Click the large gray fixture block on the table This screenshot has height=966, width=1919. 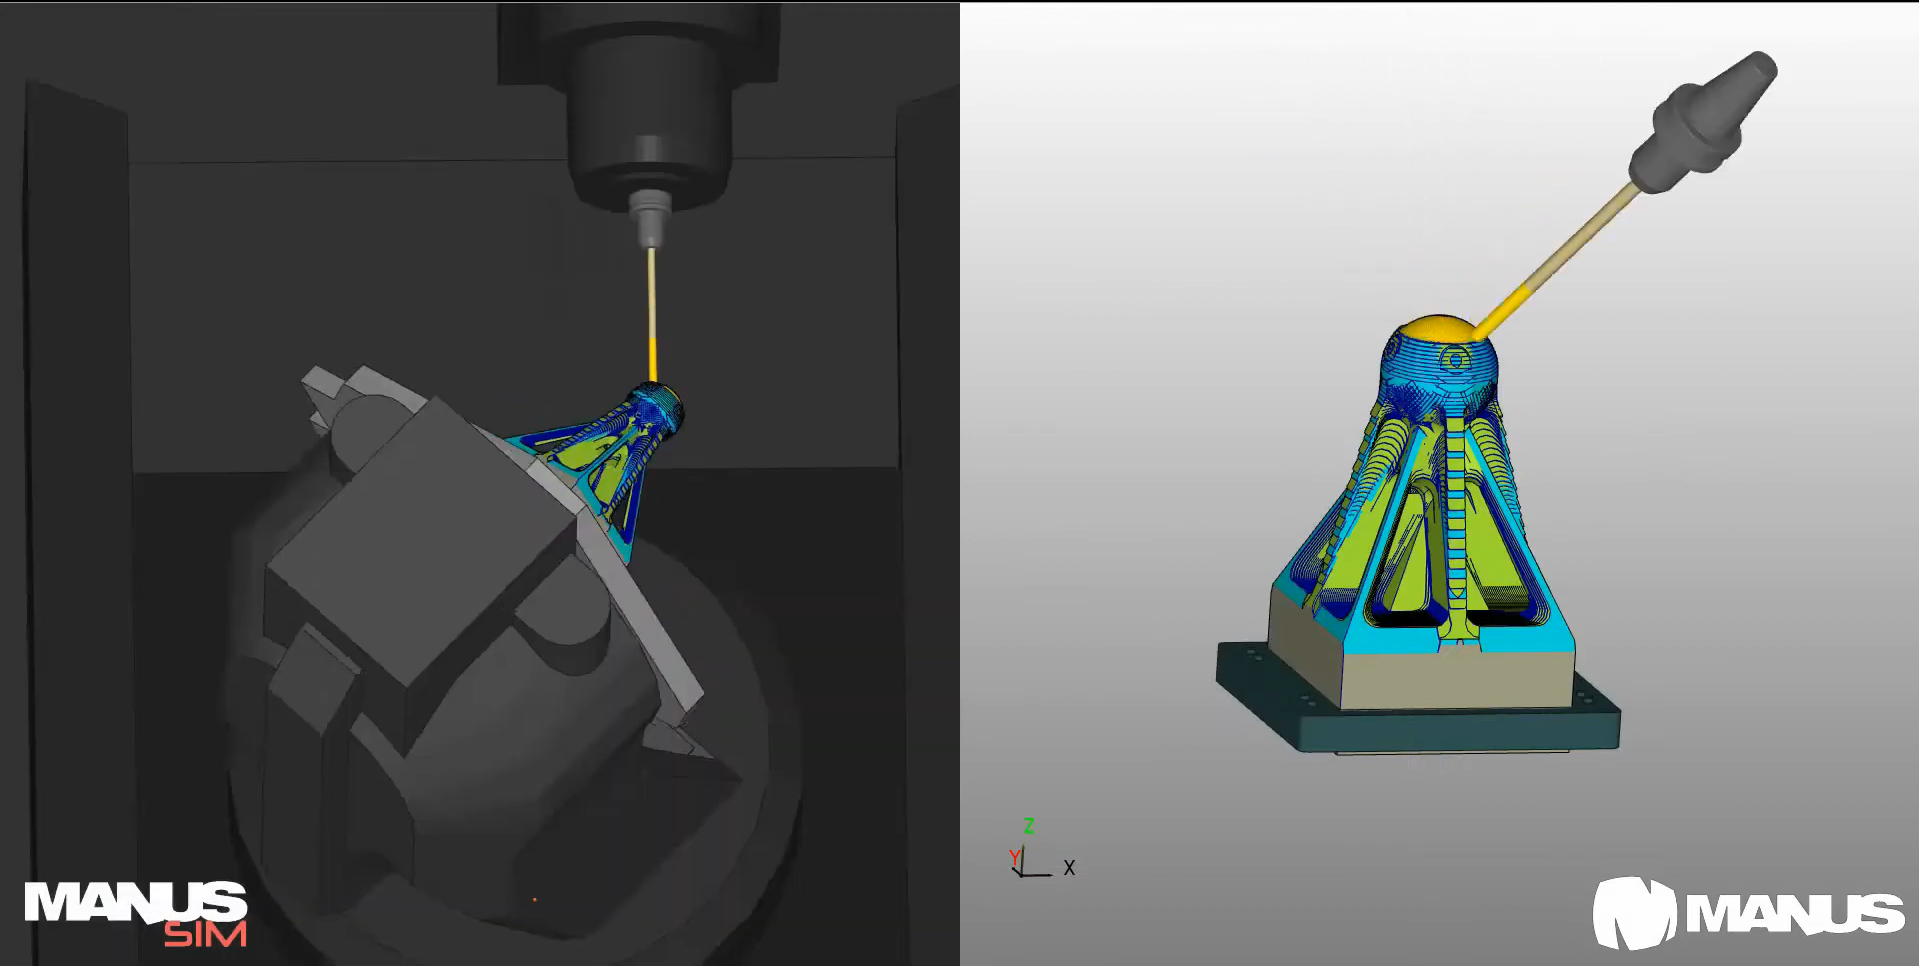(x=420, y=560)
